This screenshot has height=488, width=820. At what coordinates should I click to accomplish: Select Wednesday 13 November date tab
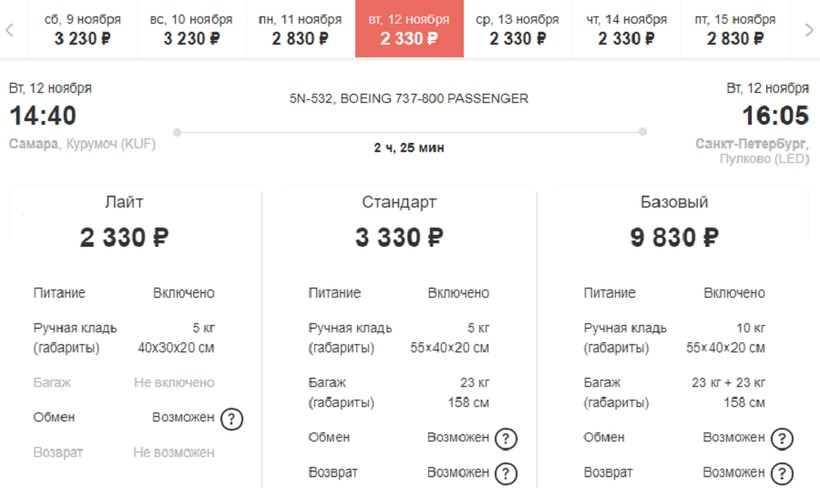(x=518, y=29)
